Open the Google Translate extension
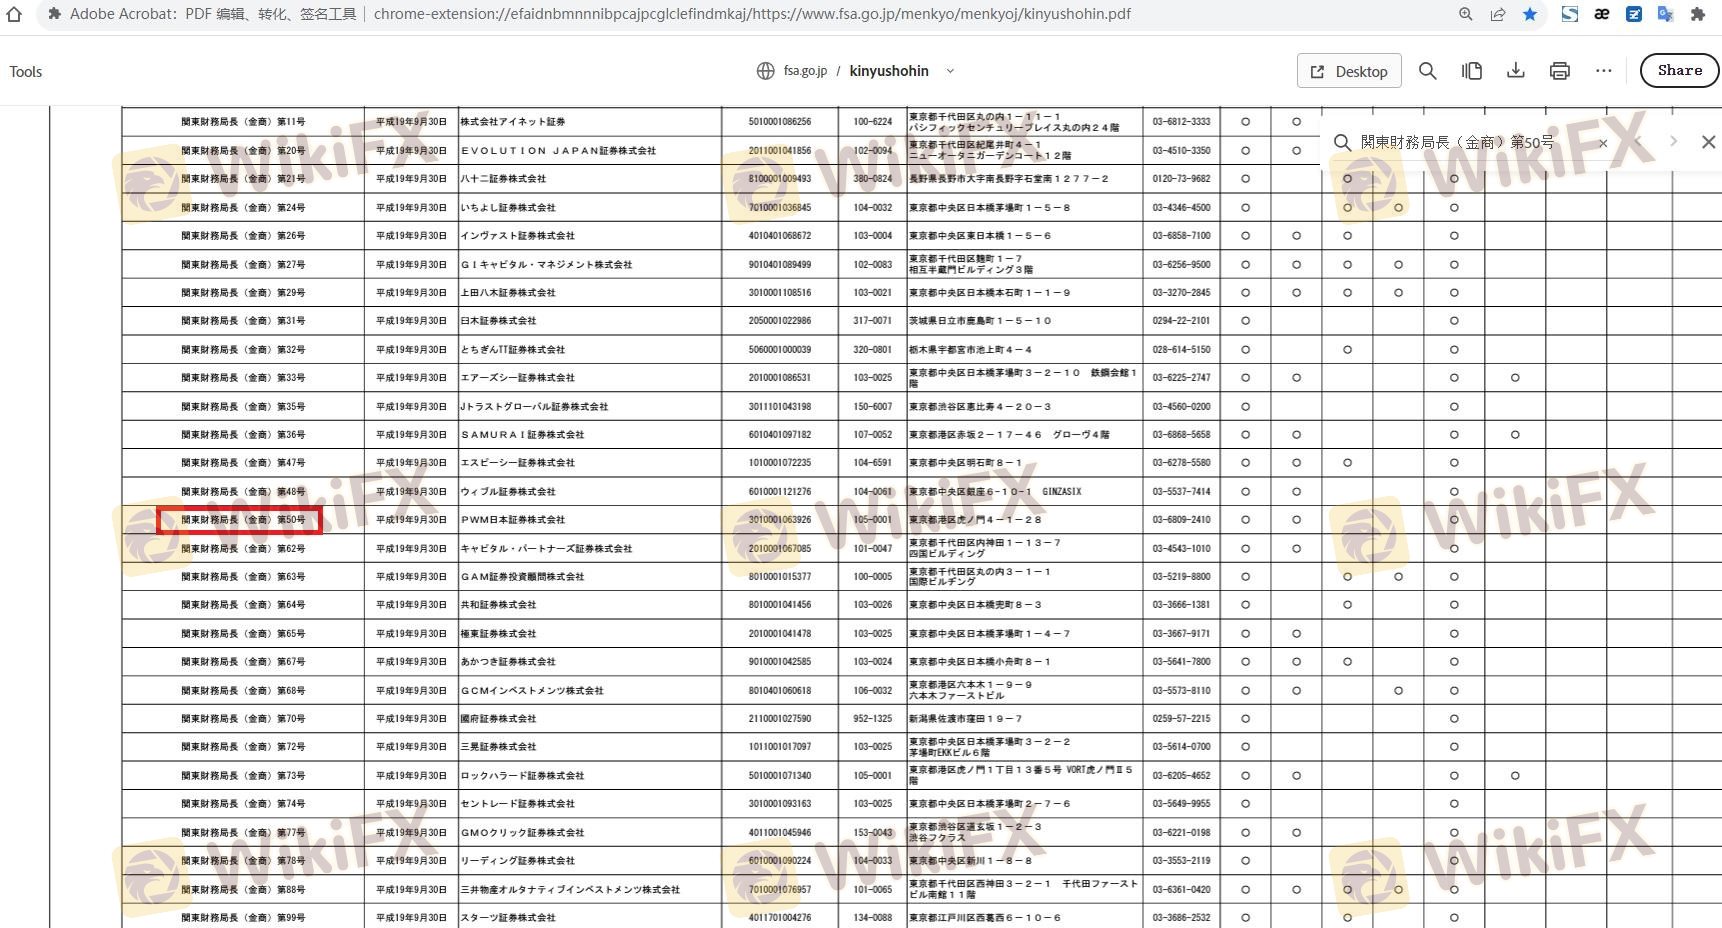 point(1665,14)
